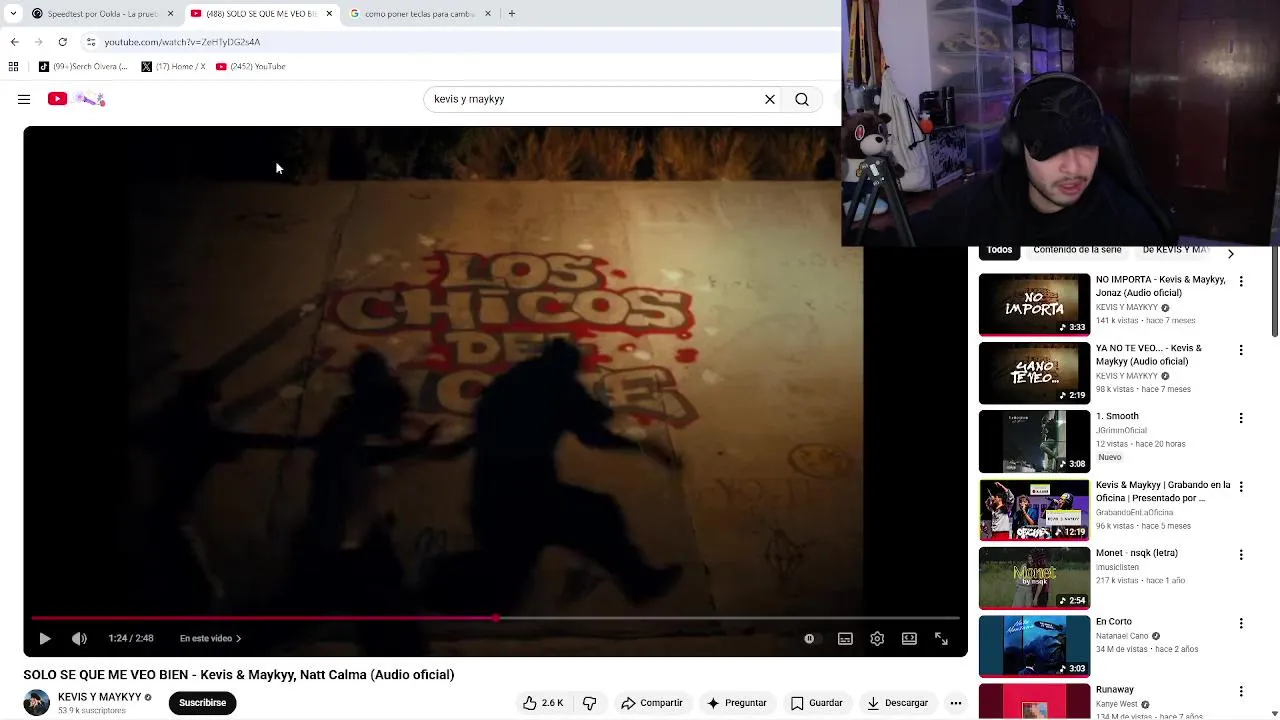Run search with magnifier button
1280x720 pixels.
(x=802, y=99)
